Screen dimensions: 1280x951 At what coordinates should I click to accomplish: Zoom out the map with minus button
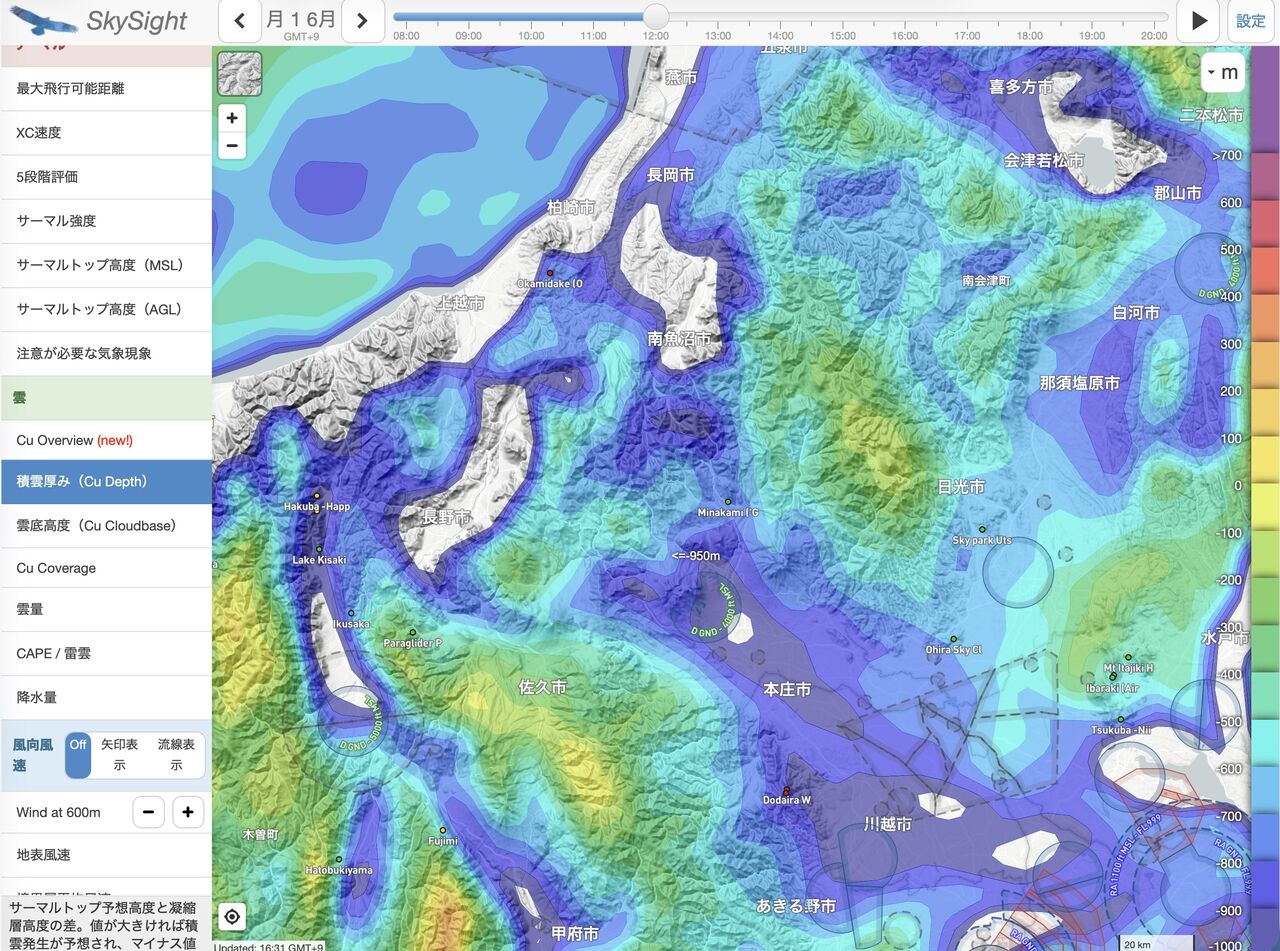[x=232, y=145]
